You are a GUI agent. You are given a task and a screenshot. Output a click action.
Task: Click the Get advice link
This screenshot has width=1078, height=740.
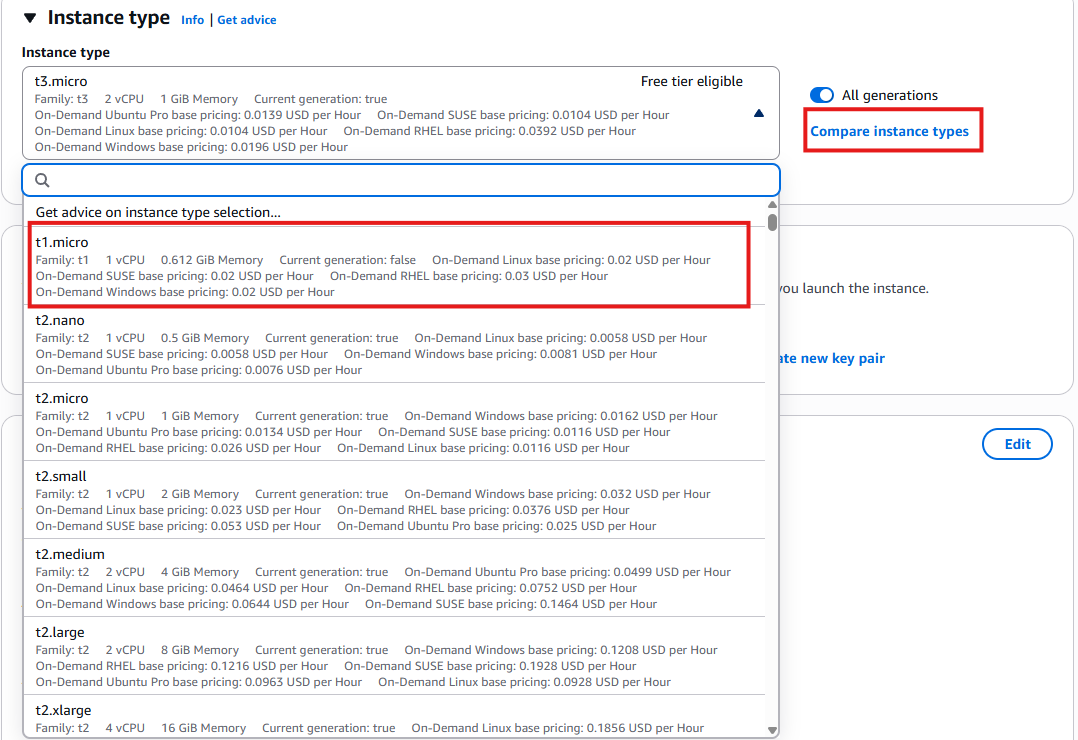(247, 20)
